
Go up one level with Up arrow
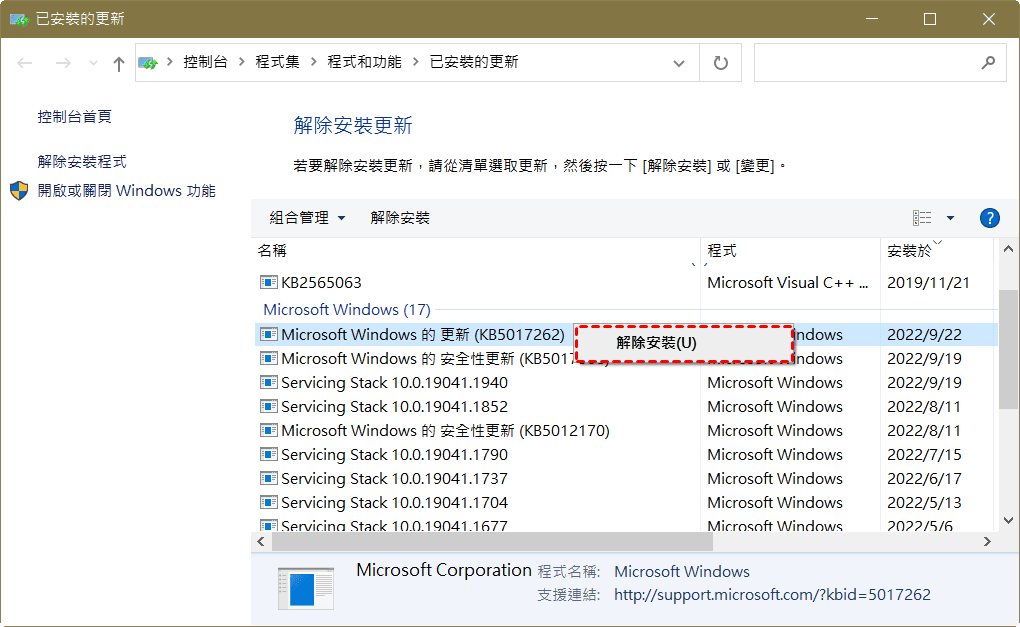(118, 63)
